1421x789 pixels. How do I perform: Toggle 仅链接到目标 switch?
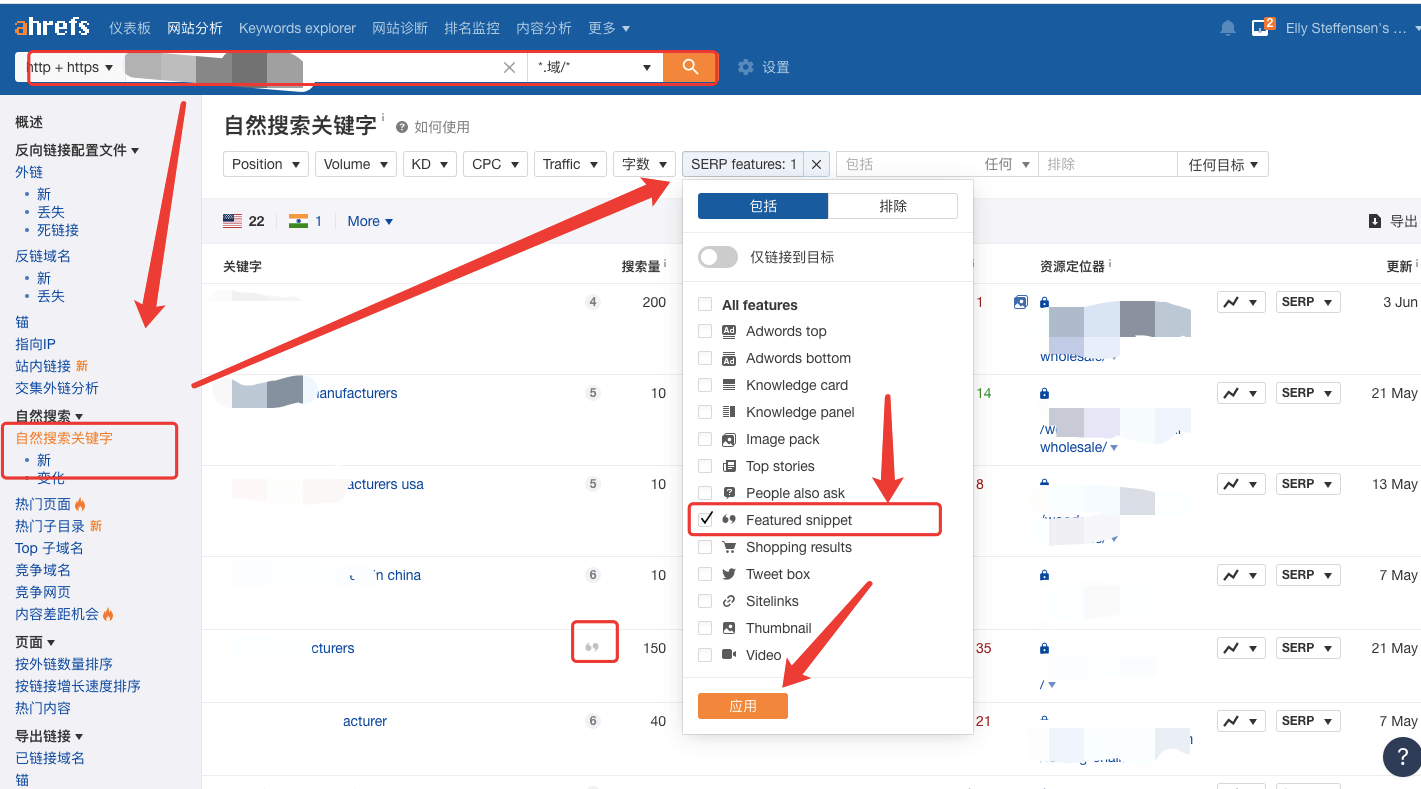718,257
